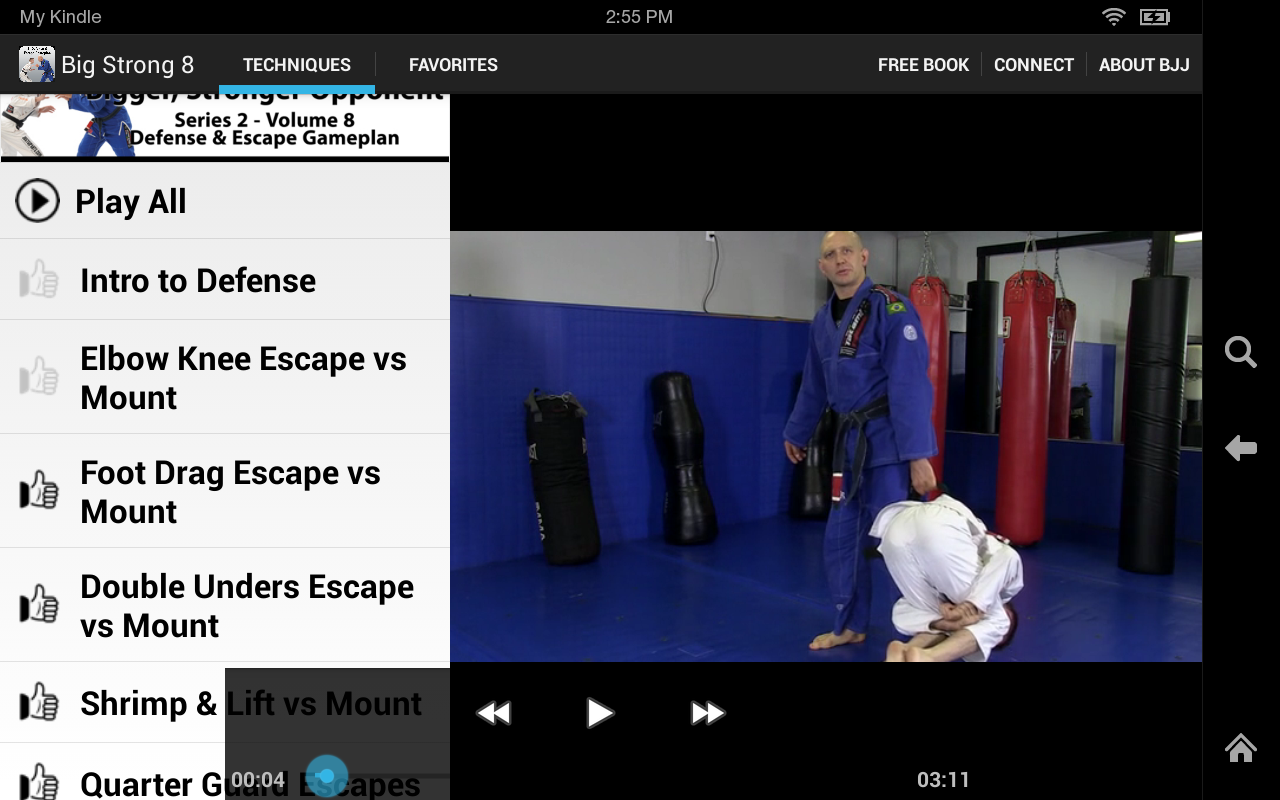The width and height of the screenshot is (1280, 800).
Task: Open the TECHNIQUES tab
Action: pos(297,64)
